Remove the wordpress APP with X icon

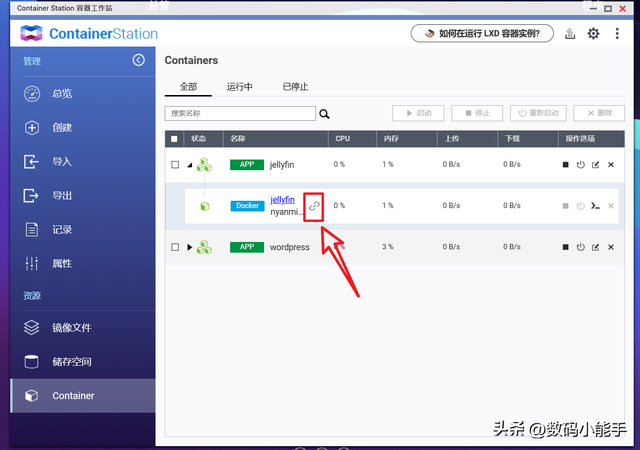pyautogui.click(x=611, y=247)
